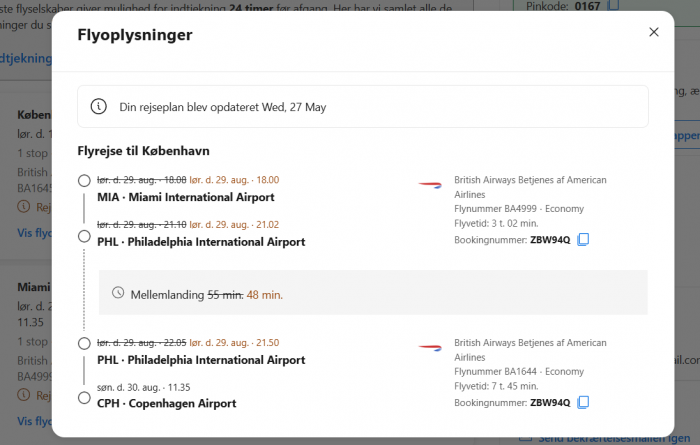
Task: Click British Airways logo for flight BA1644
Action: 430,347
